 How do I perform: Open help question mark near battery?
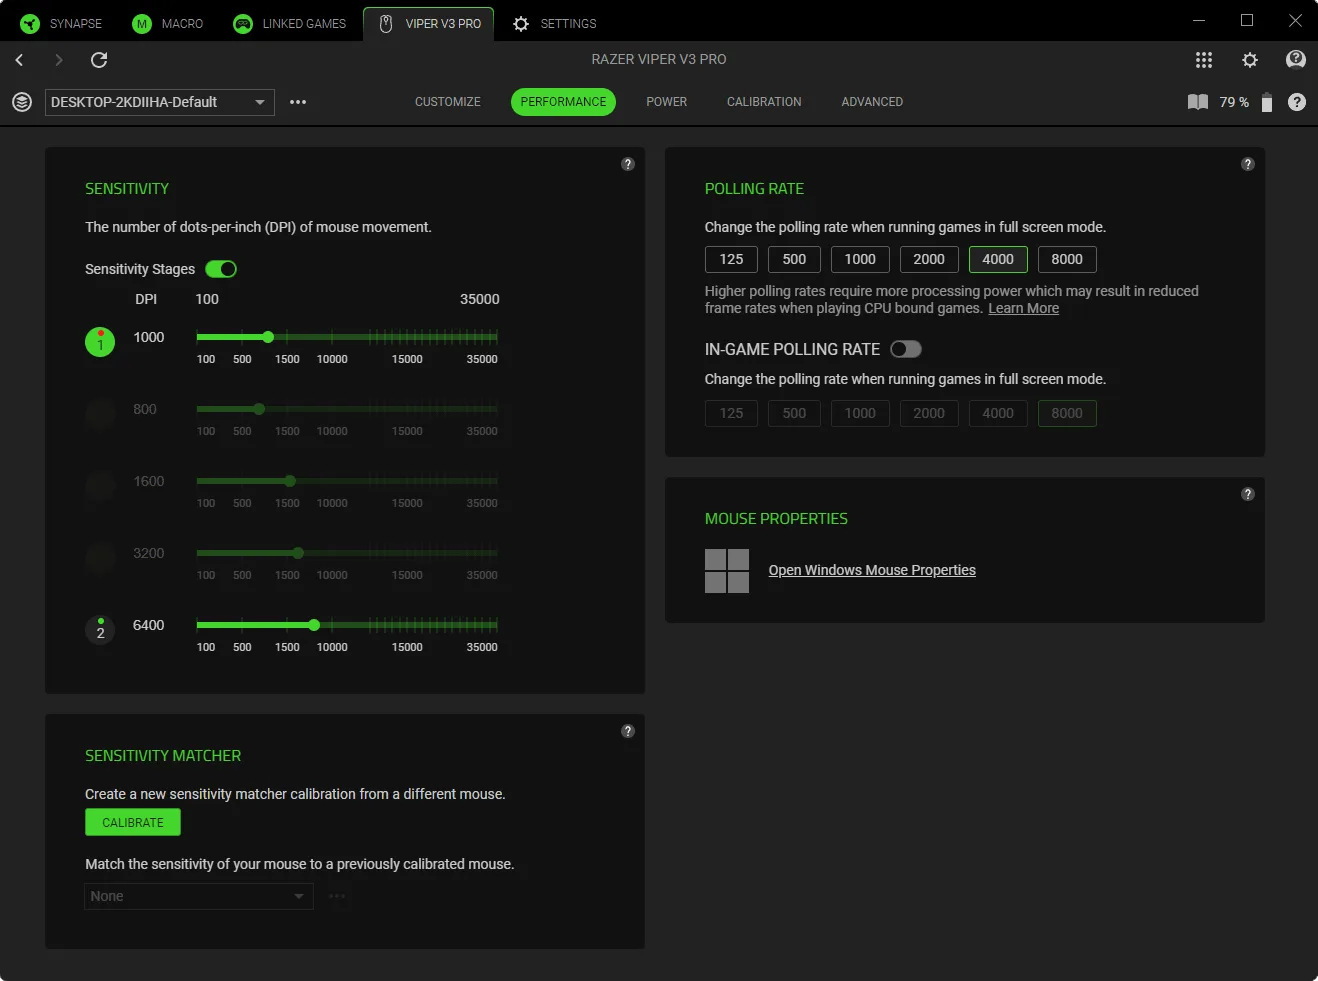click(x=1297, y=102)
